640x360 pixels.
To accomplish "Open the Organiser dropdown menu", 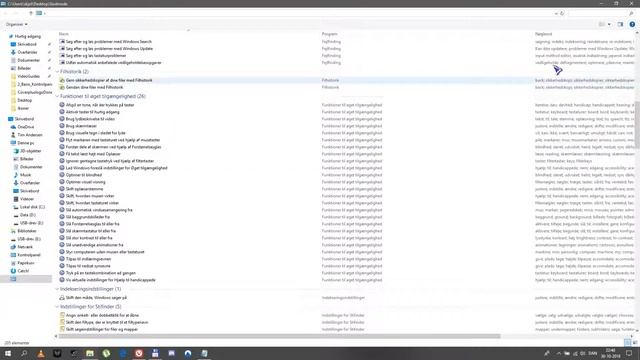I will pyautogui.click(x=16, y=24).
